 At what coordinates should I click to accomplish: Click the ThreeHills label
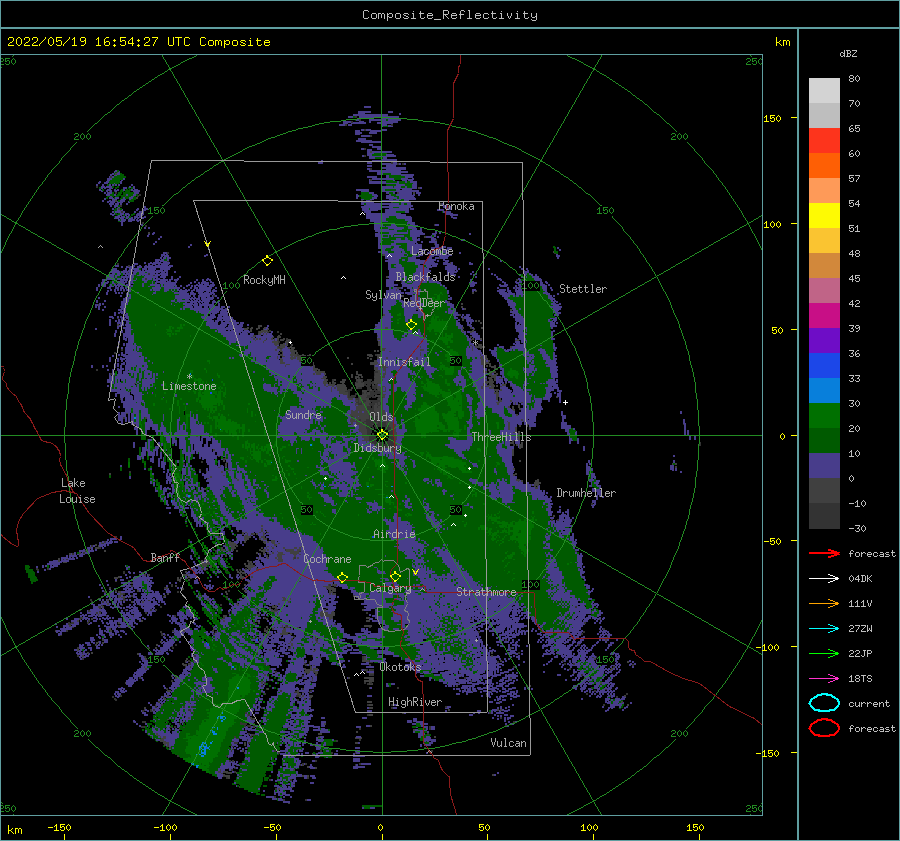(501, 437)
